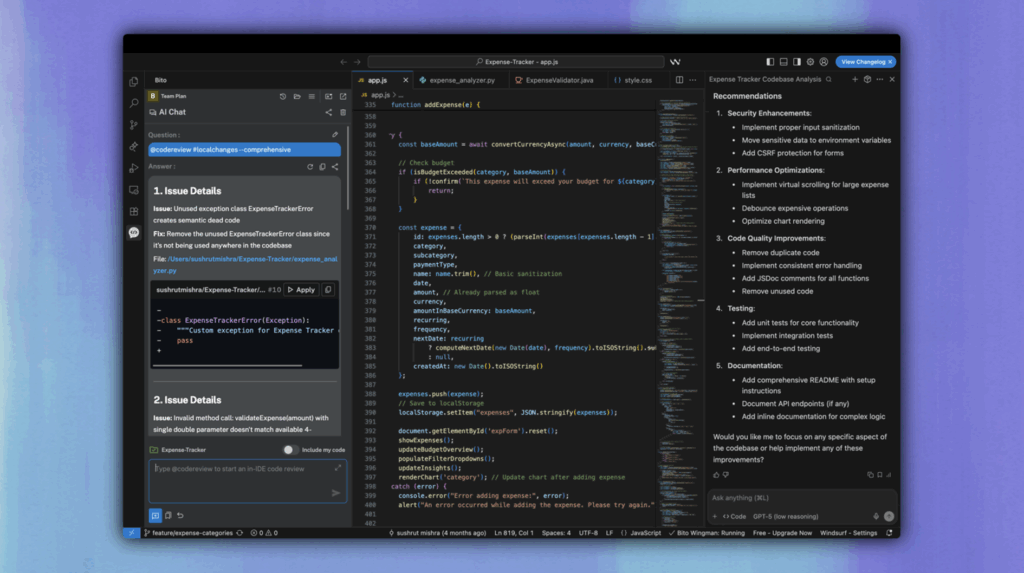Open the expense_analyzer.py file path link

(246, 265)
